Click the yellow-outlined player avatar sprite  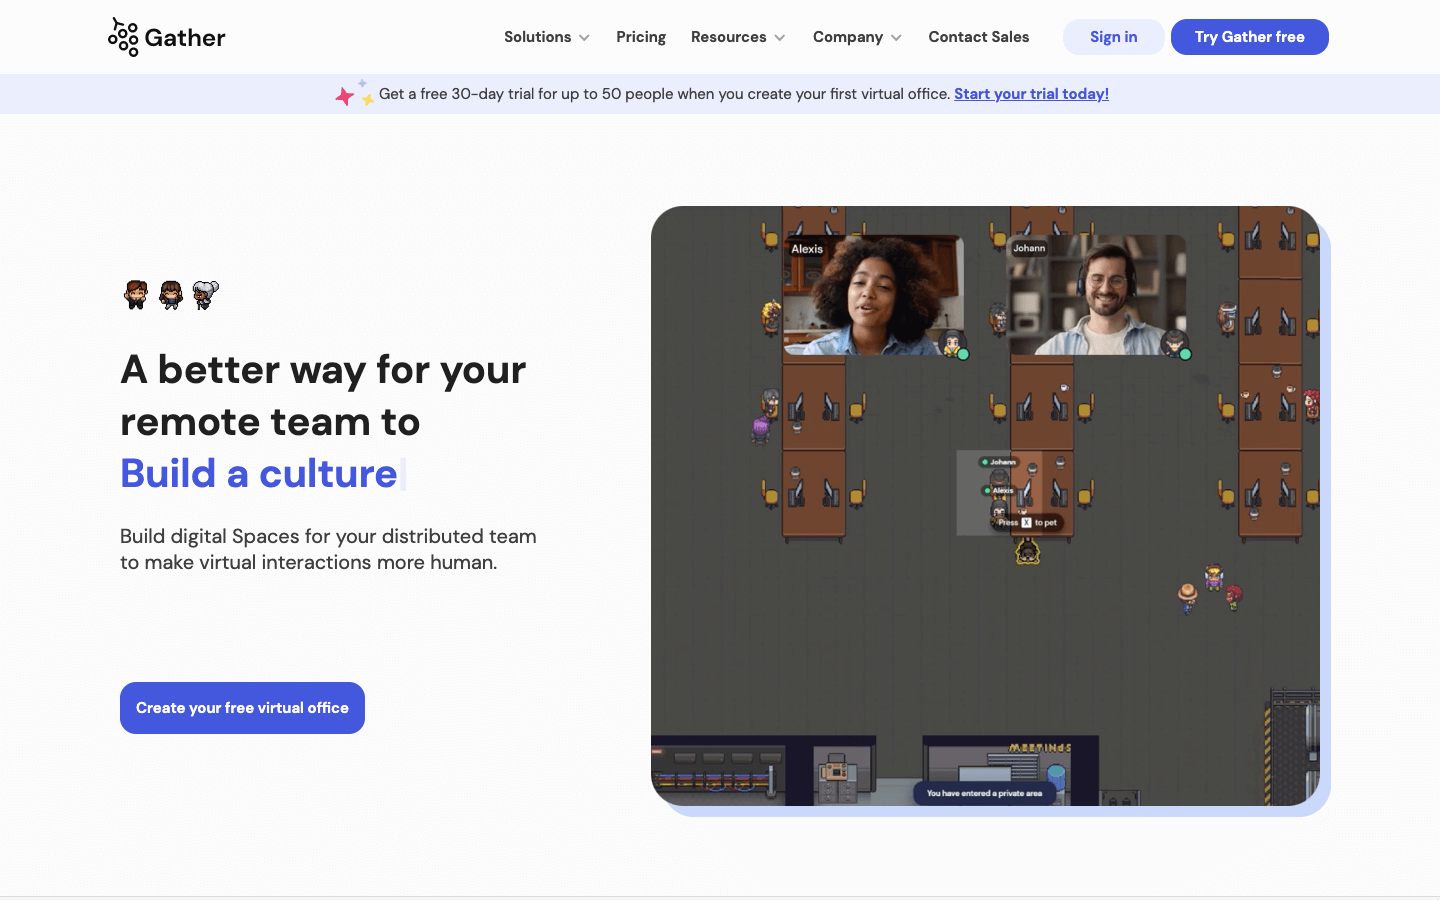[x=1027, y=551]
